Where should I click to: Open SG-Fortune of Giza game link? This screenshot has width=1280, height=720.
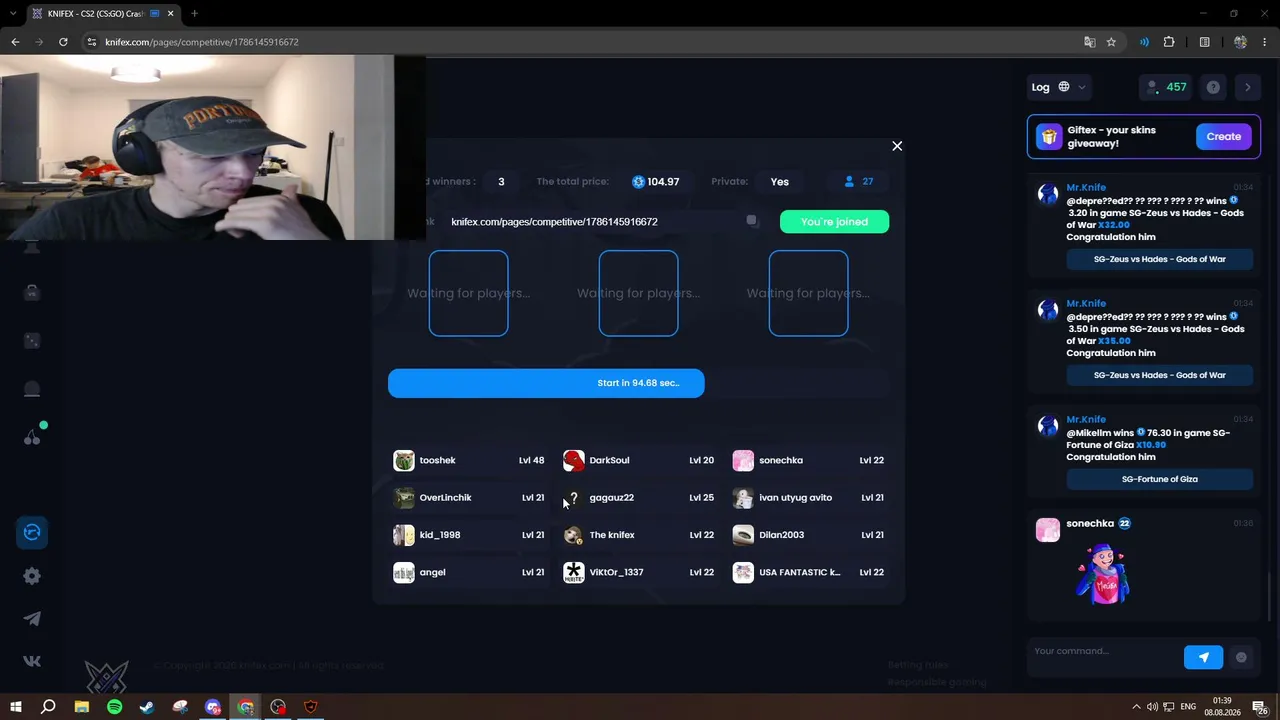click(x=1159, y=479)
